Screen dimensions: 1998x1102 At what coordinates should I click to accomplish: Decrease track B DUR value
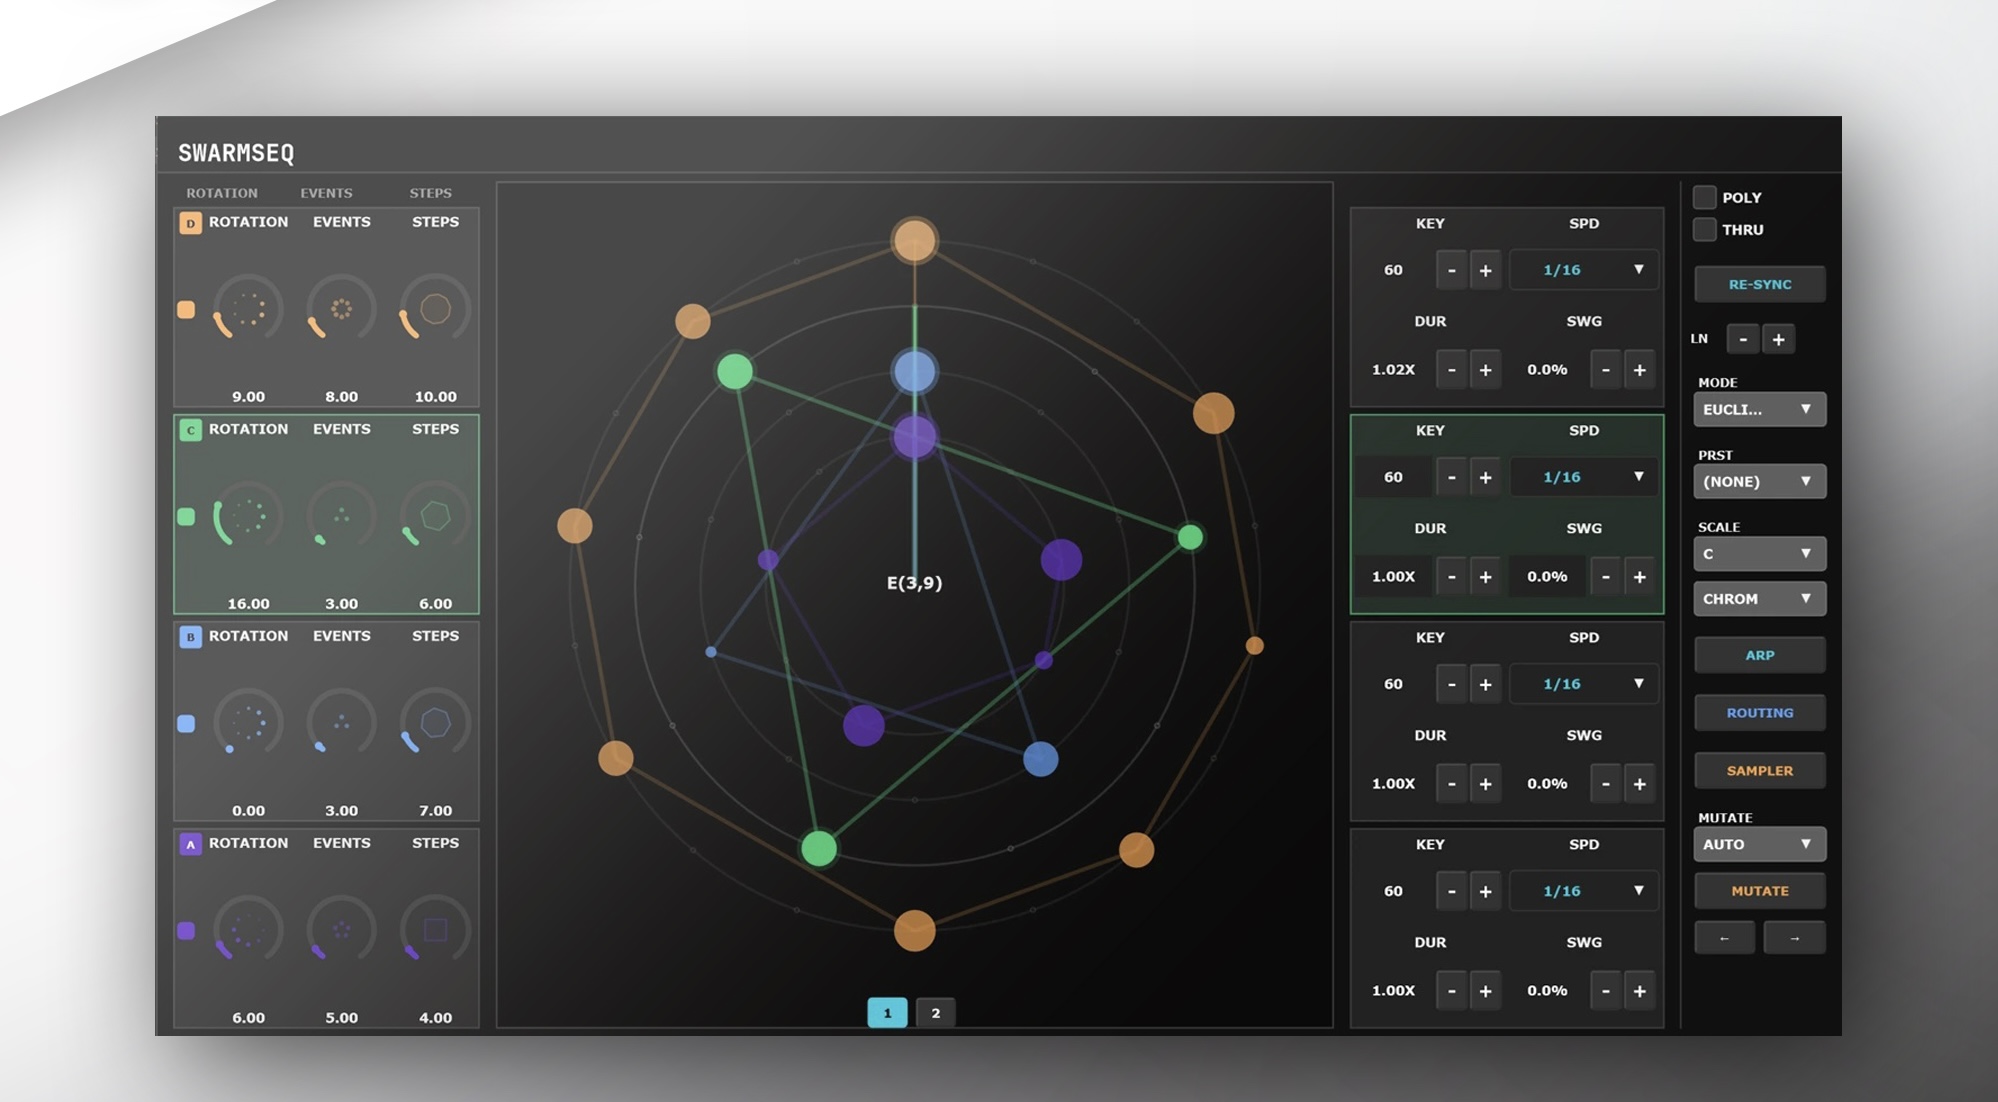pos(1451,784)
